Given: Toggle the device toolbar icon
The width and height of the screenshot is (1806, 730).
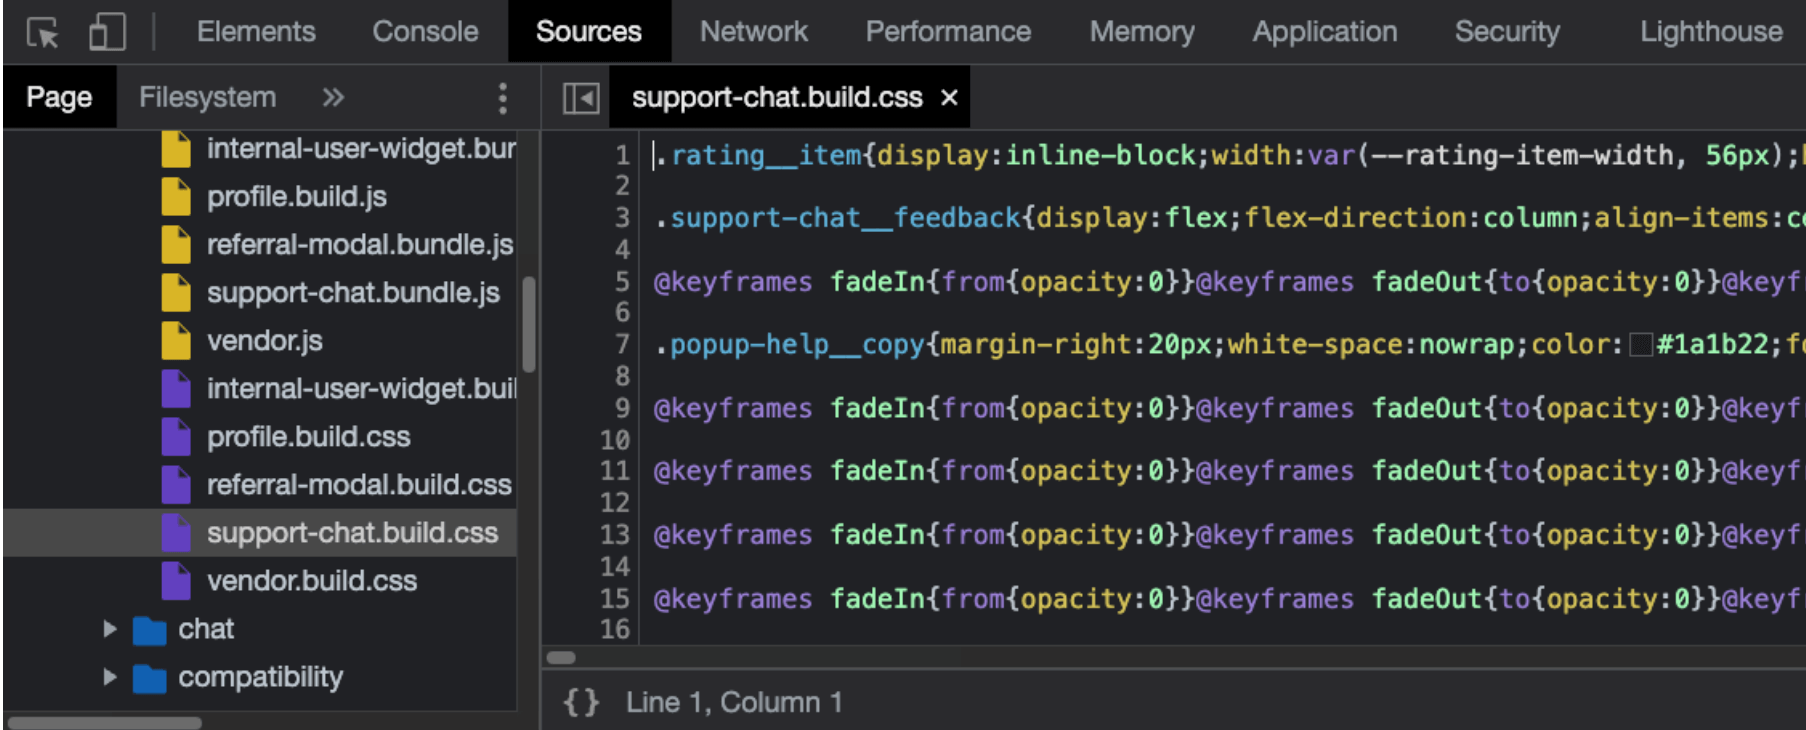Looking at the screenshot, I should [x=107, y=32].
